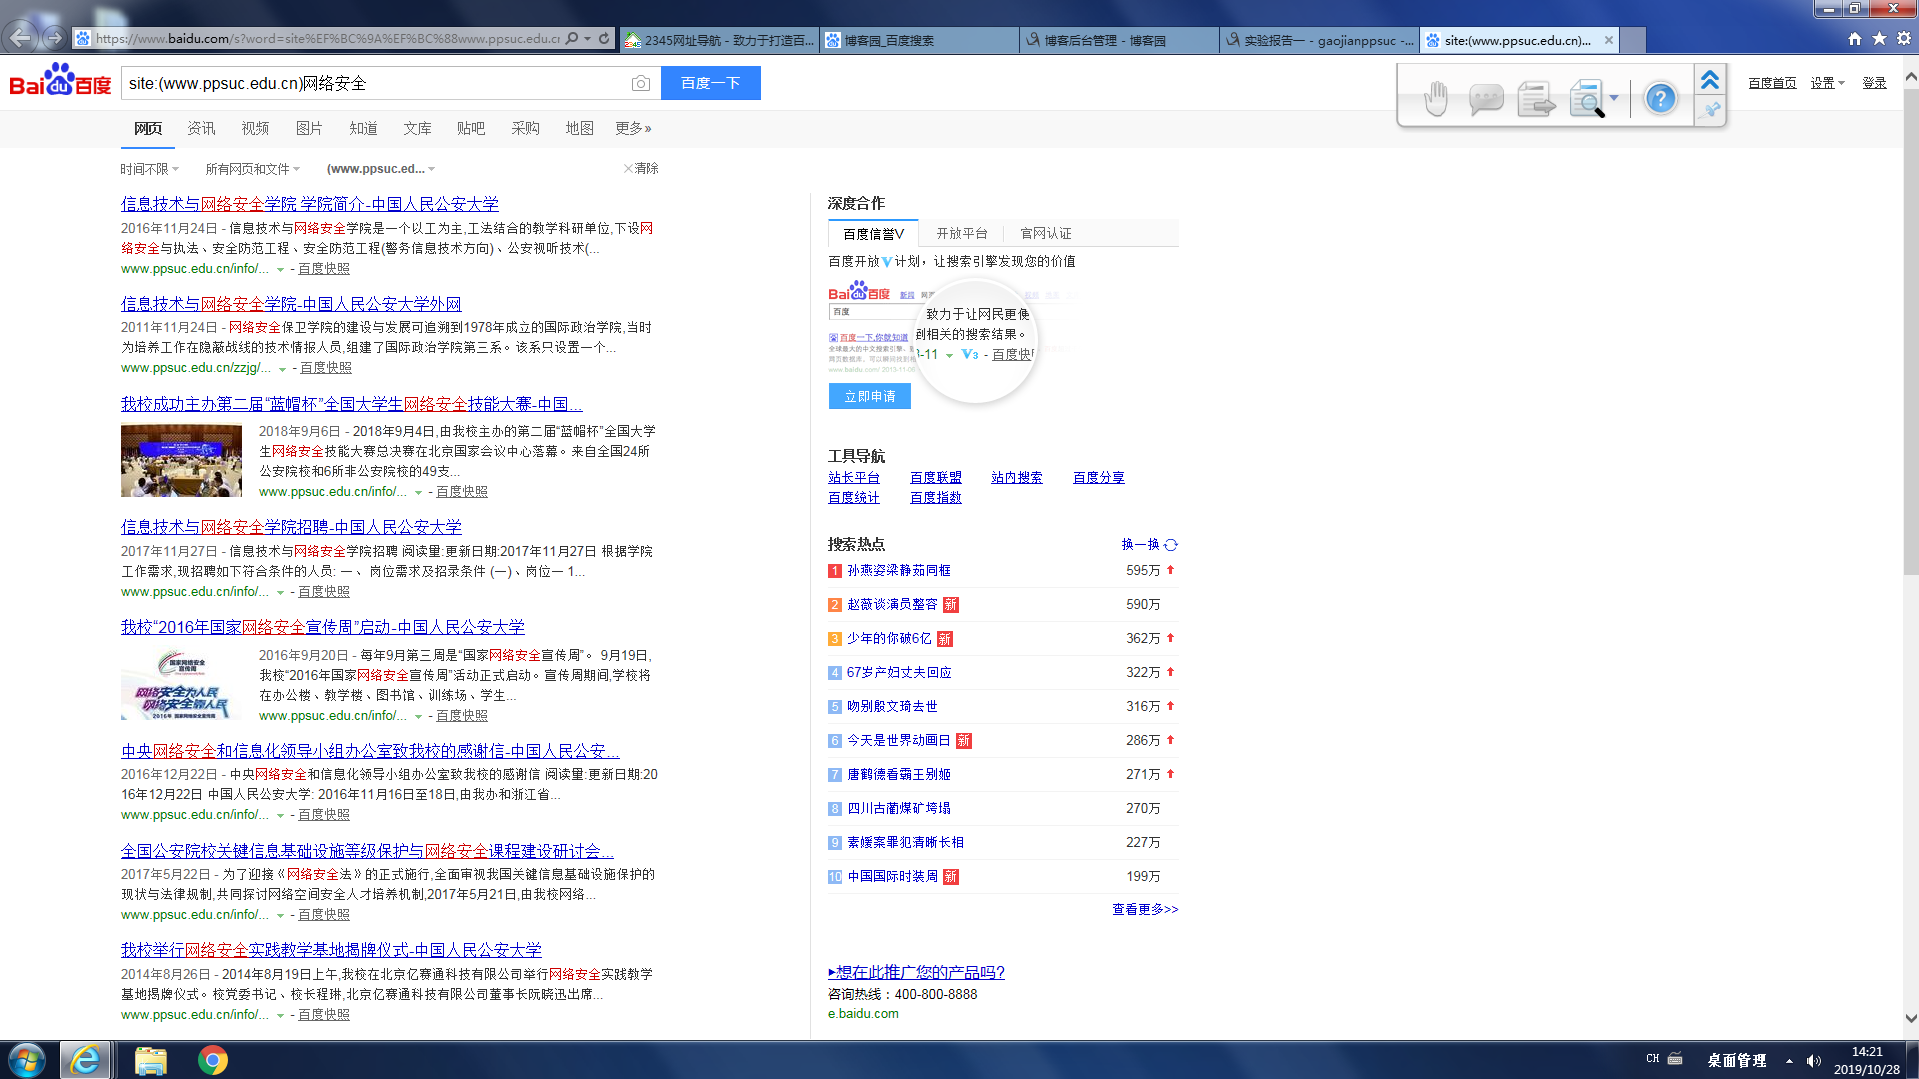Click the document export arrow icon
This screenshot has width=1919, height=1079.
pyautogui.click(x=1536, y=99)
